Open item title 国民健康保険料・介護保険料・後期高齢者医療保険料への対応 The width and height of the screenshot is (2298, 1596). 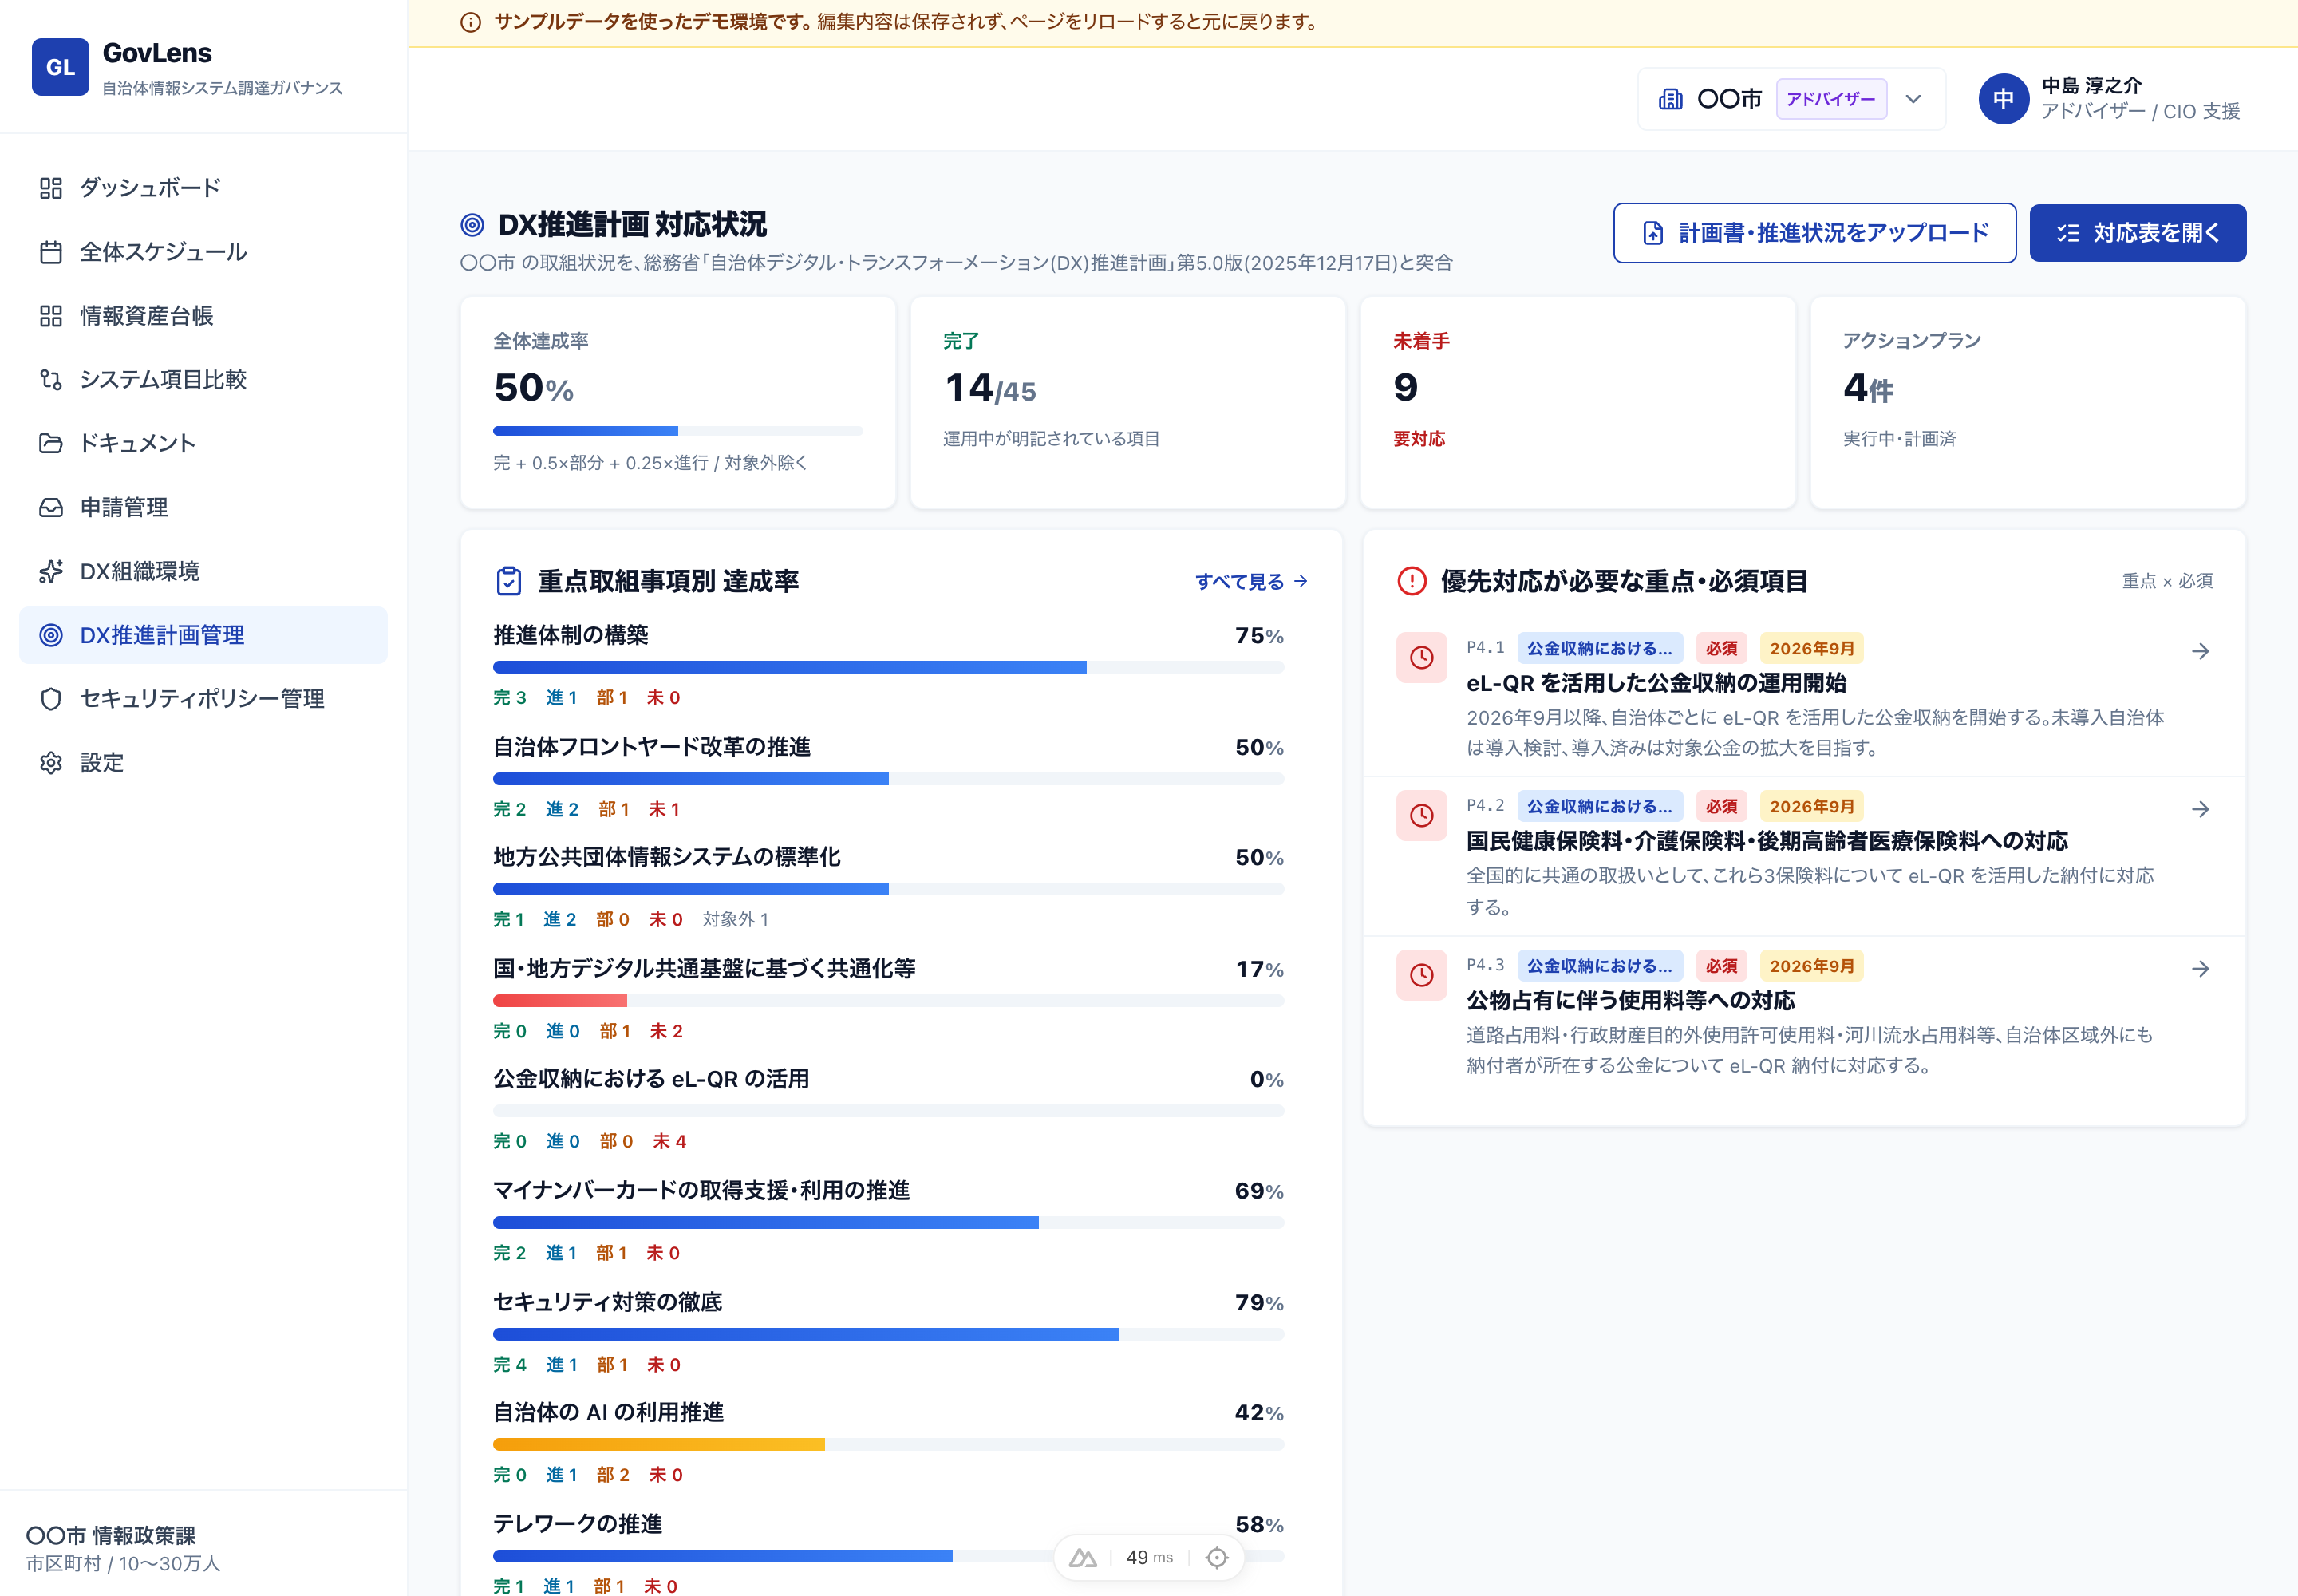pyautogui.click(x=1767, y=841)
